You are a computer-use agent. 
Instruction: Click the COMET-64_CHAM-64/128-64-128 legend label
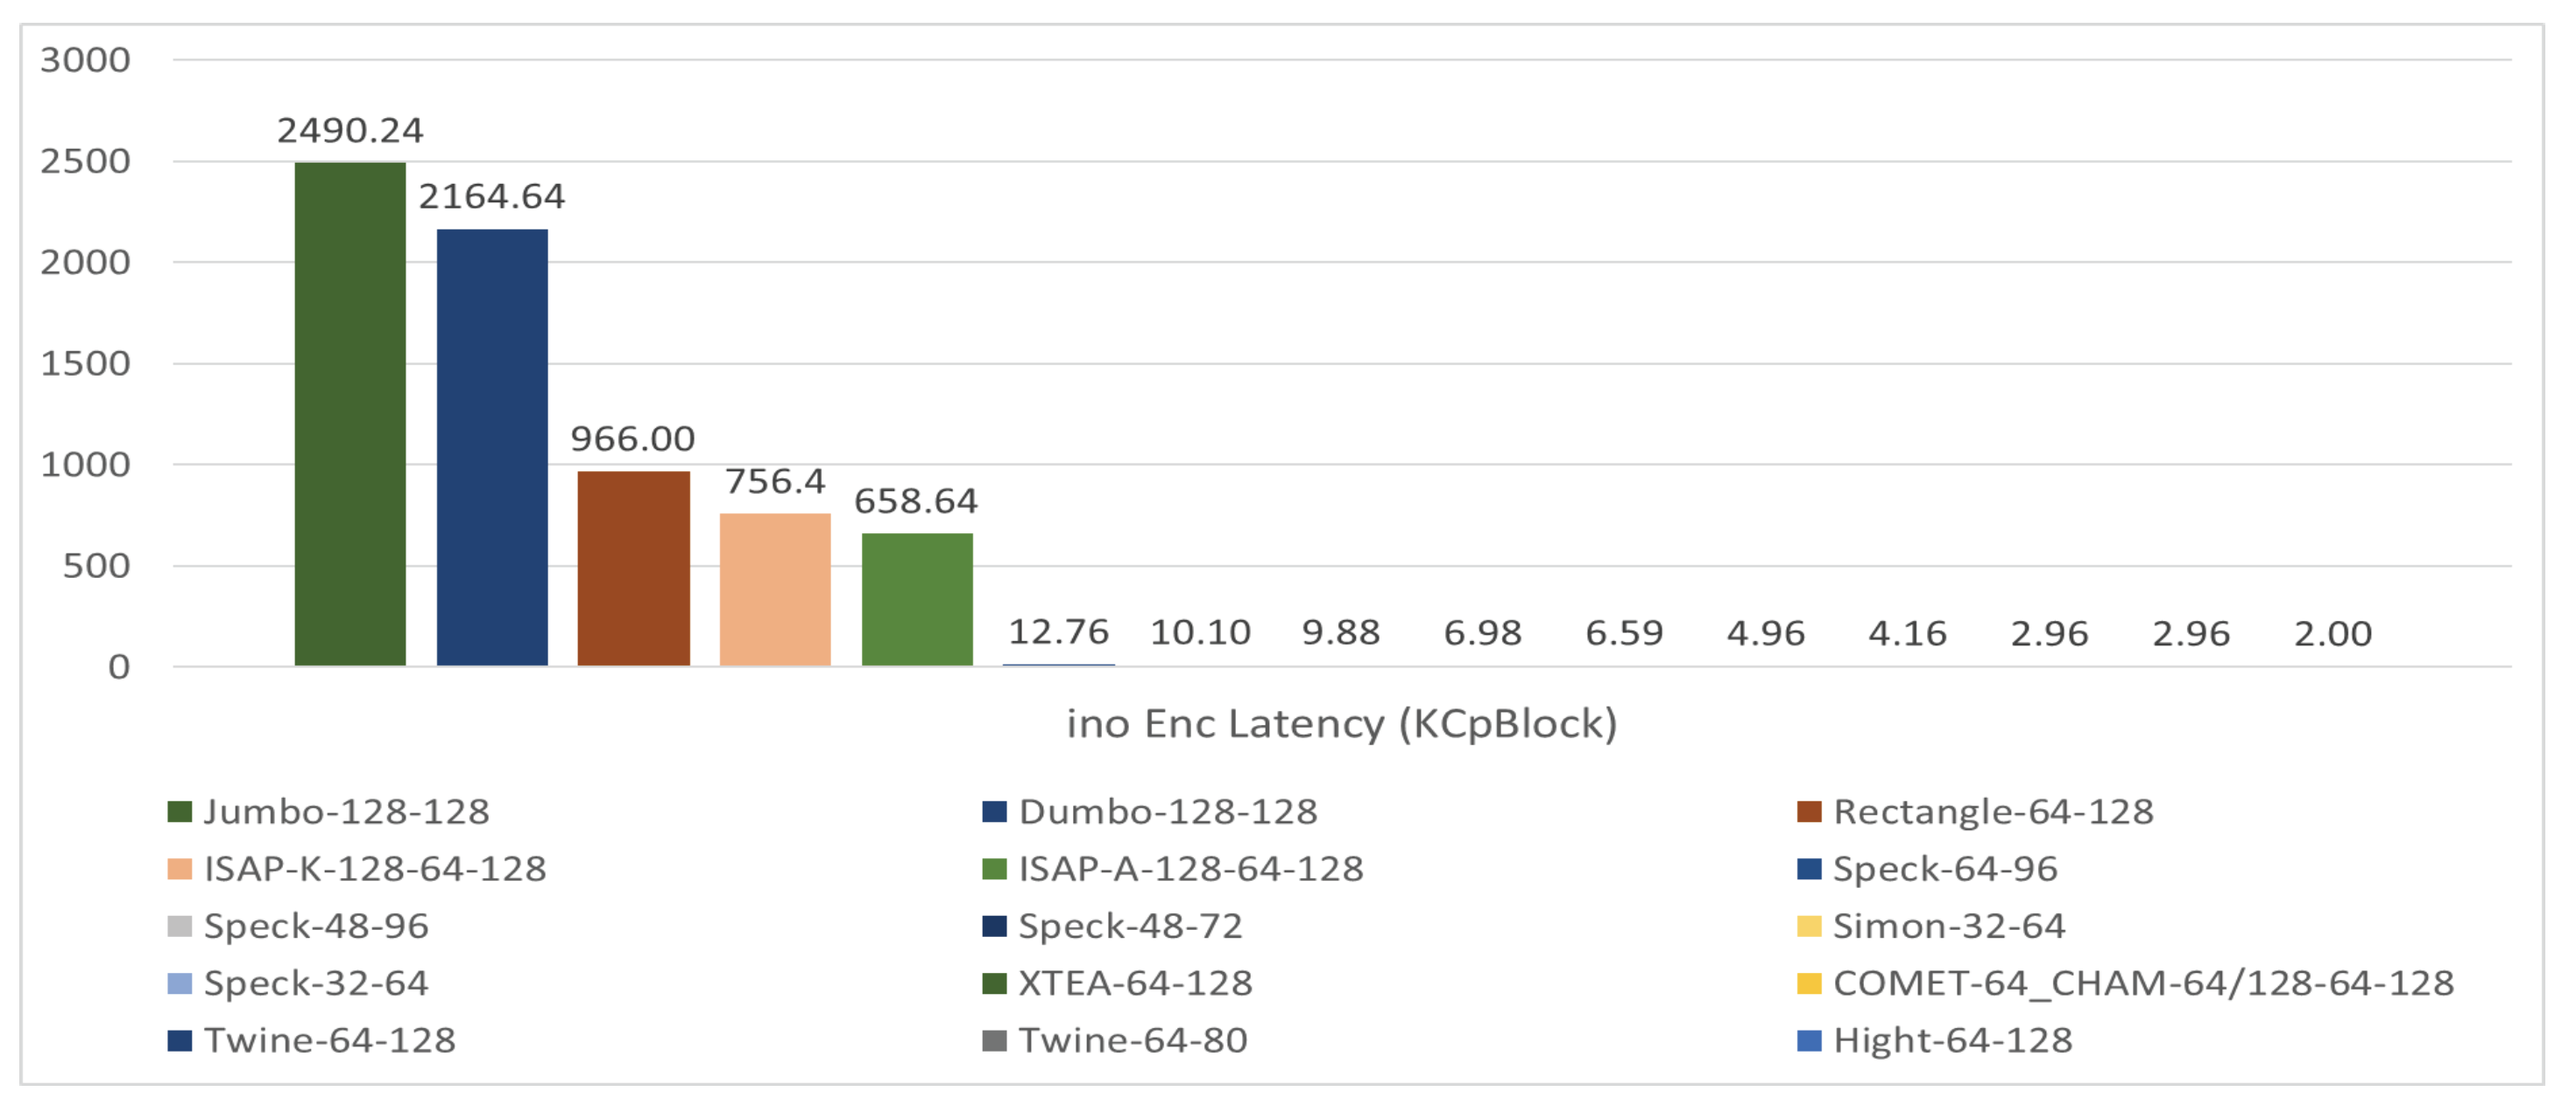tap(2143, 983)
